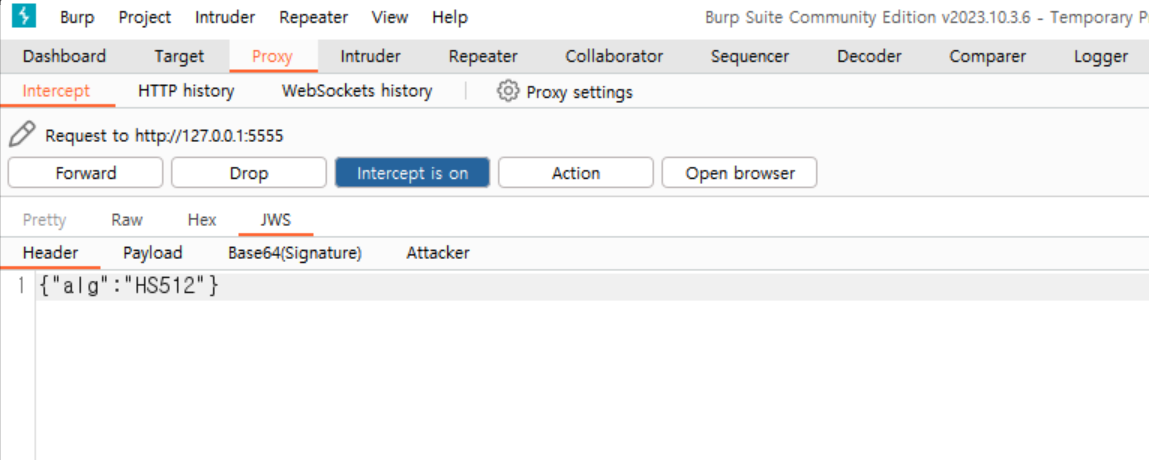Viewport: 1149px width, 460px height.
Task: Drop the intercepted request
Action: click(x=249, y=173)
